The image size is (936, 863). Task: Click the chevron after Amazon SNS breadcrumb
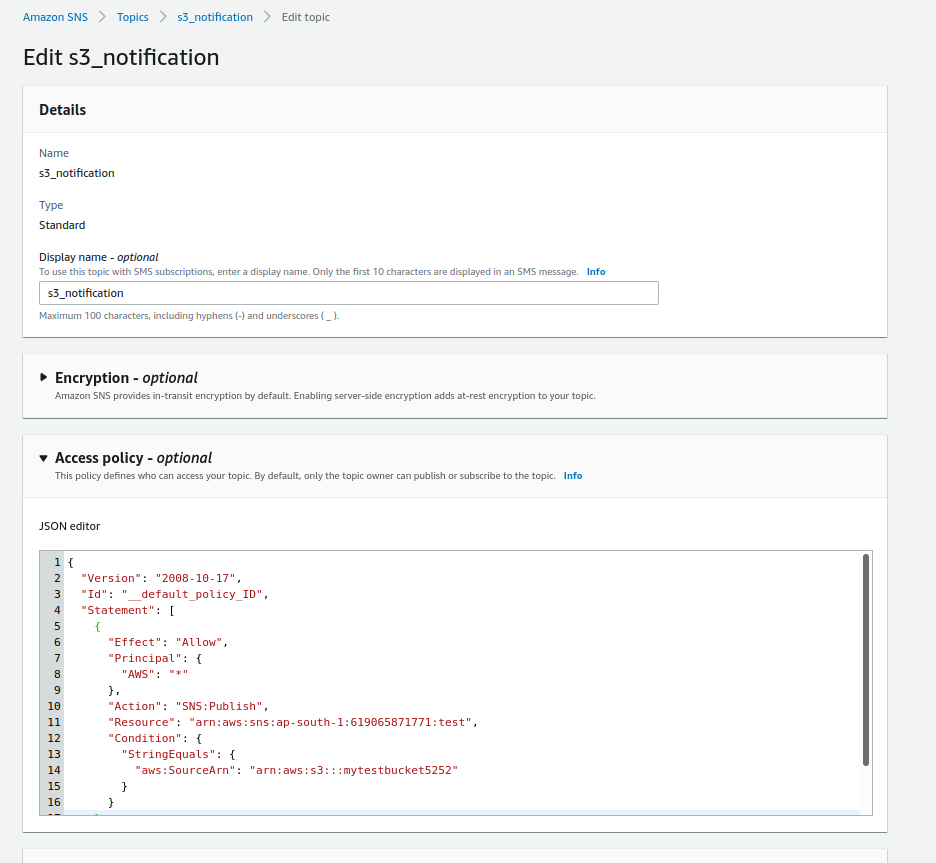pos(102,17)
